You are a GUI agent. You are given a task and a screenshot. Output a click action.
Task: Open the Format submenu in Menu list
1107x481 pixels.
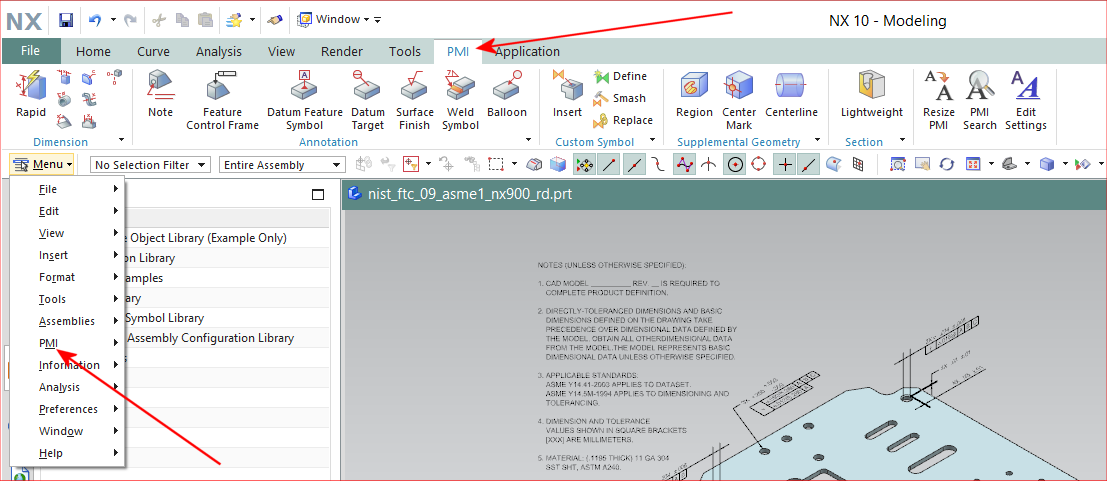pyautogui.click(x=68, y=277)
